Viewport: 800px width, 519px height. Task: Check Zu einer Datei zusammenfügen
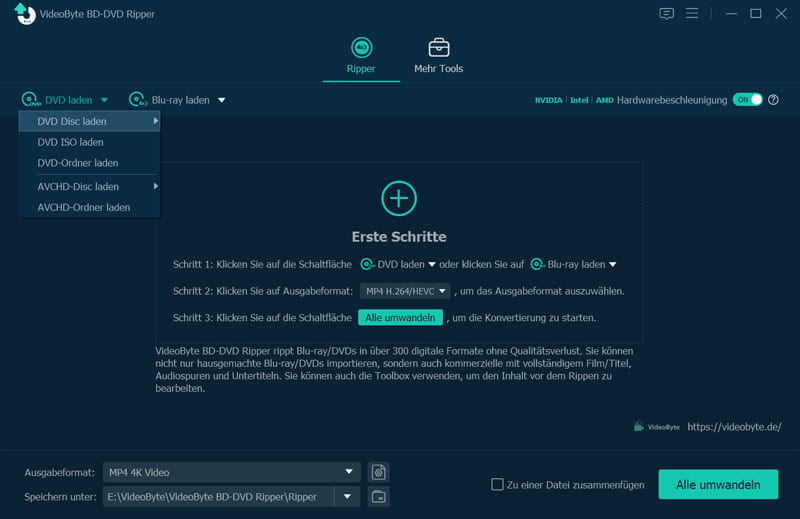[497, 485]
